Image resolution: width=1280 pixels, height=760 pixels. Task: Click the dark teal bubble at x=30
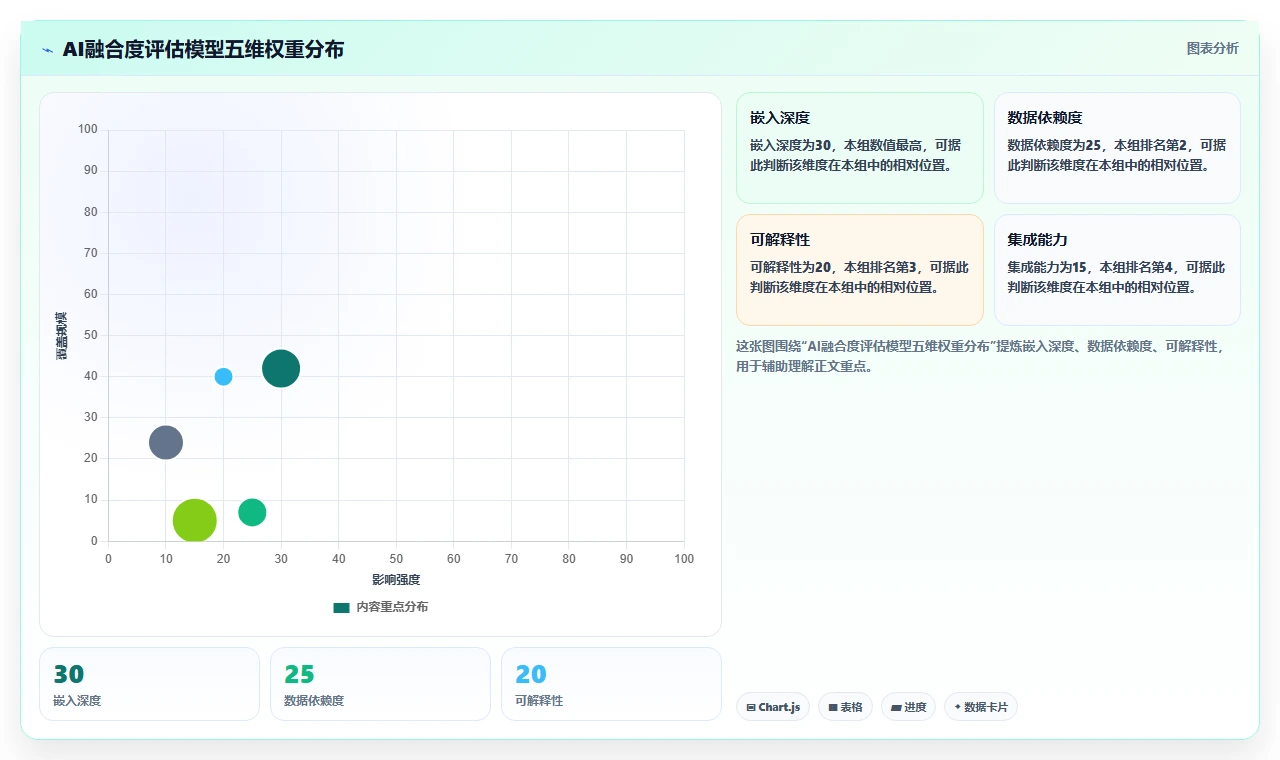[x=281, y=368]
